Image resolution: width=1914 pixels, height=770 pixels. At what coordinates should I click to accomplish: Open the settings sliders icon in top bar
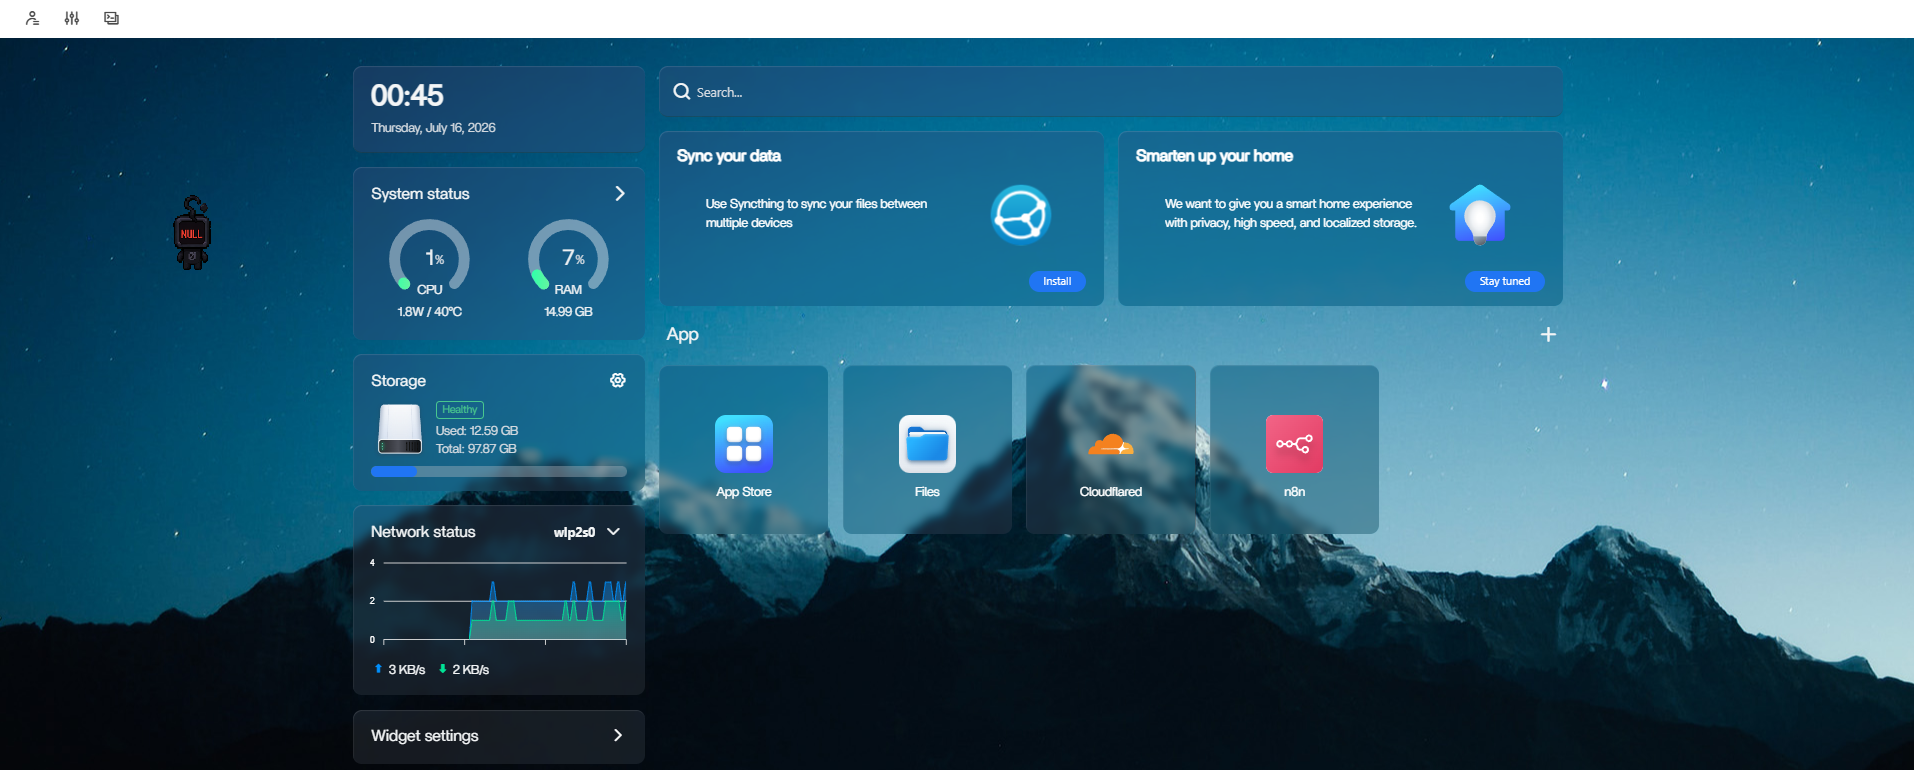pyautogui.click(x=72, y=18)
